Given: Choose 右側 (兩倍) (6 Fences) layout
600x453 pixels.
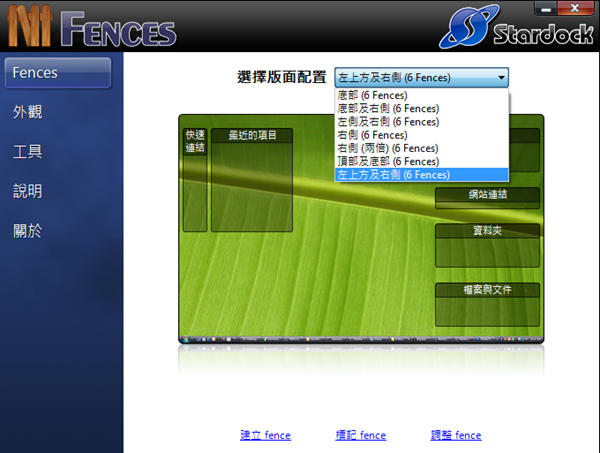Looking at the screenshot, I should (421, 148).
